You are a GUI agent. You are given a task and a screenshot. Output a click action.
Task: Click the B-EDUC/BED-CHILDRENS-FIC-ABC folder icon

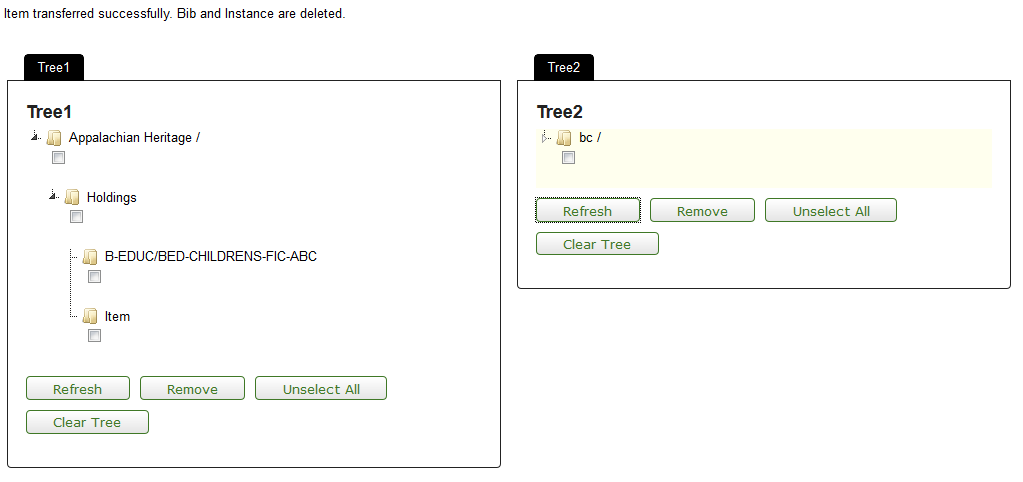point(90,256)
